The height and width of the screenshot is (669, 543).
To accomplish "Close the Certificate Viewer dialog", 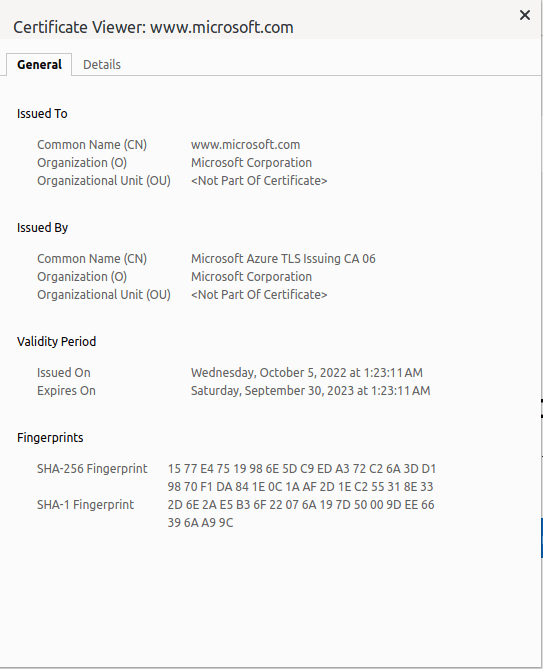I will click(x=525, y=15).
